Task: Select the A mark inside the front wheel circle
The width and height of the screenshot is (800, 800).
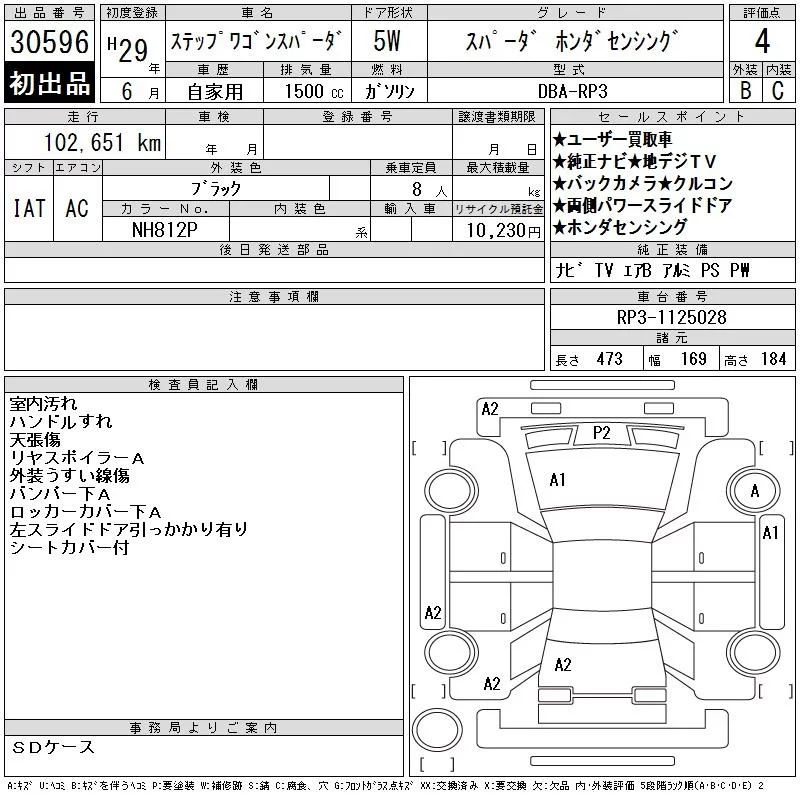Action: pos(755,491)
